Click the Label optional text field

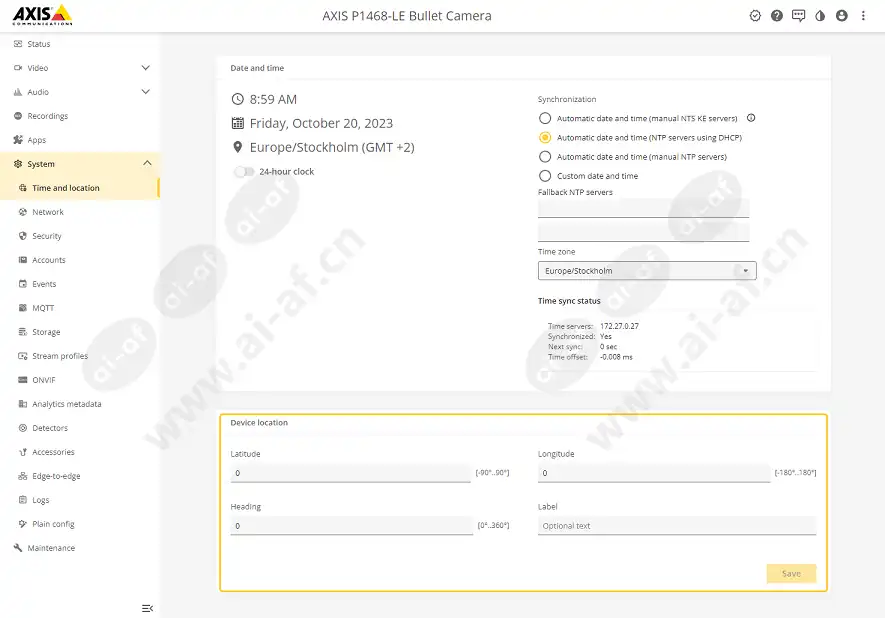tap(677, 525)
